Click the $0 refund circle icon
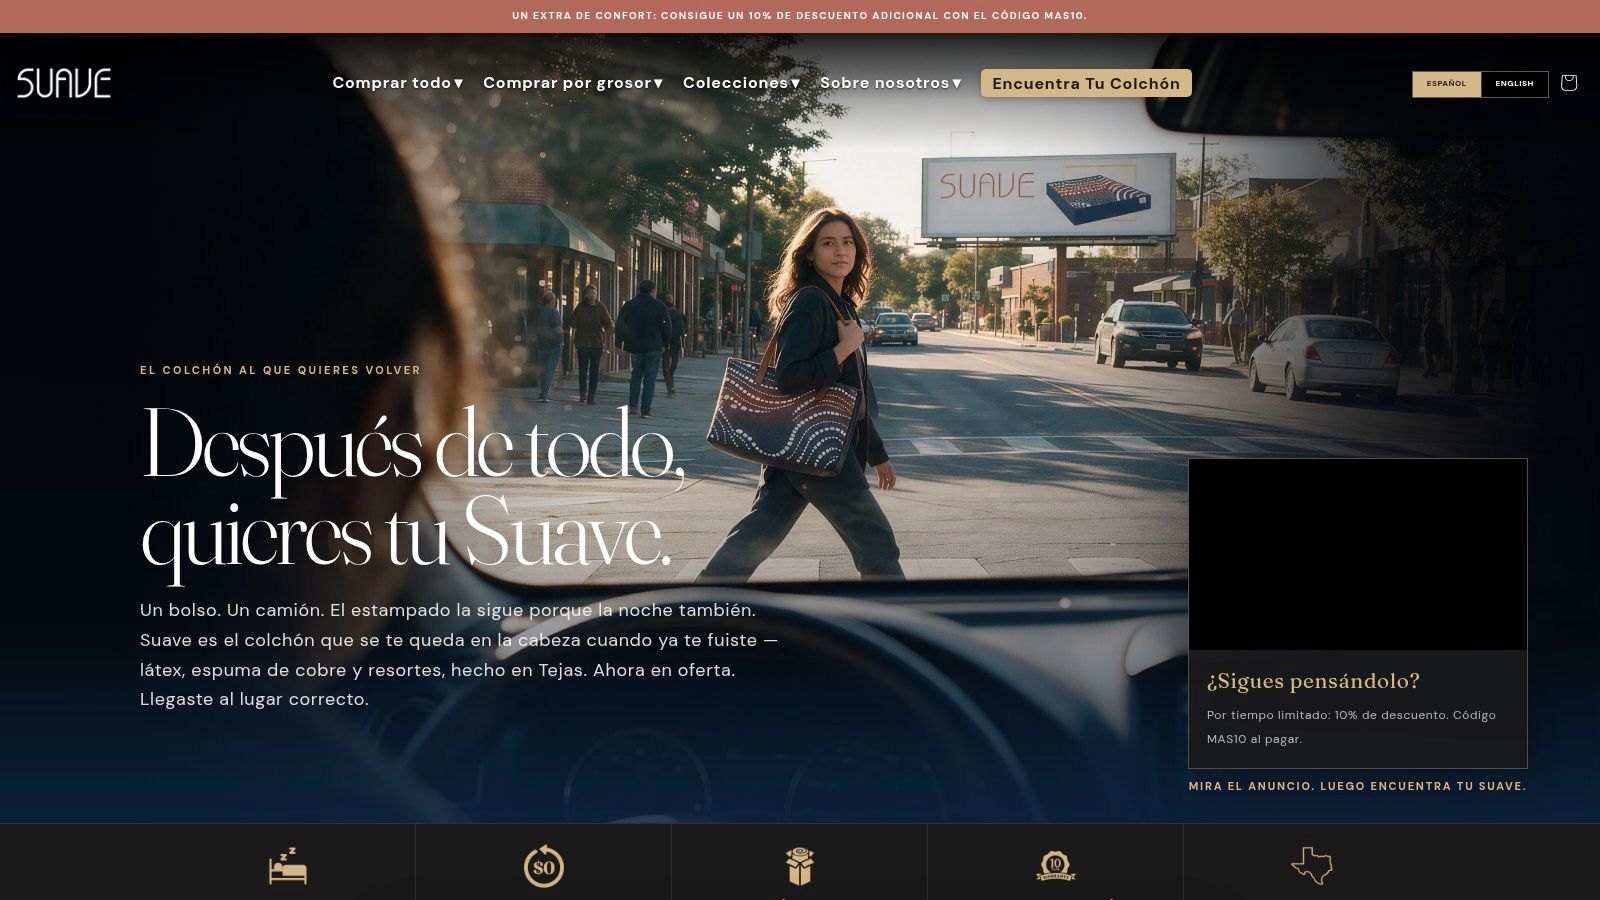 (544, 867)
